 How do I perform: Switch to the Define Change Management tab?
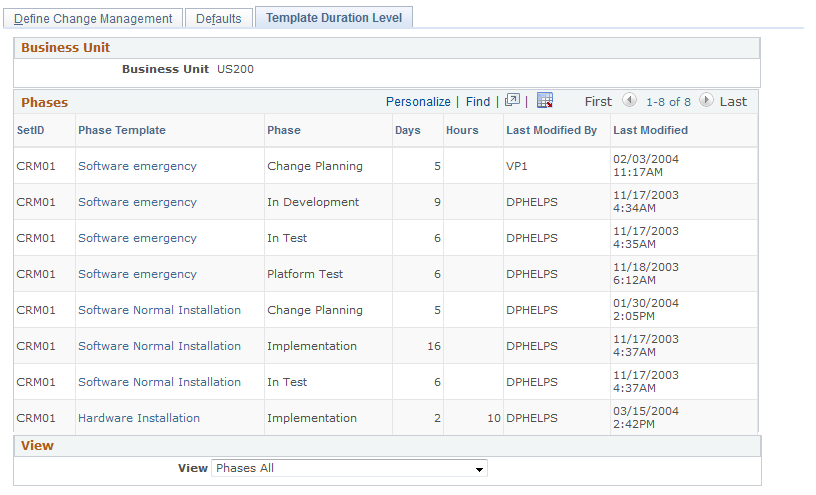[93, 19]
